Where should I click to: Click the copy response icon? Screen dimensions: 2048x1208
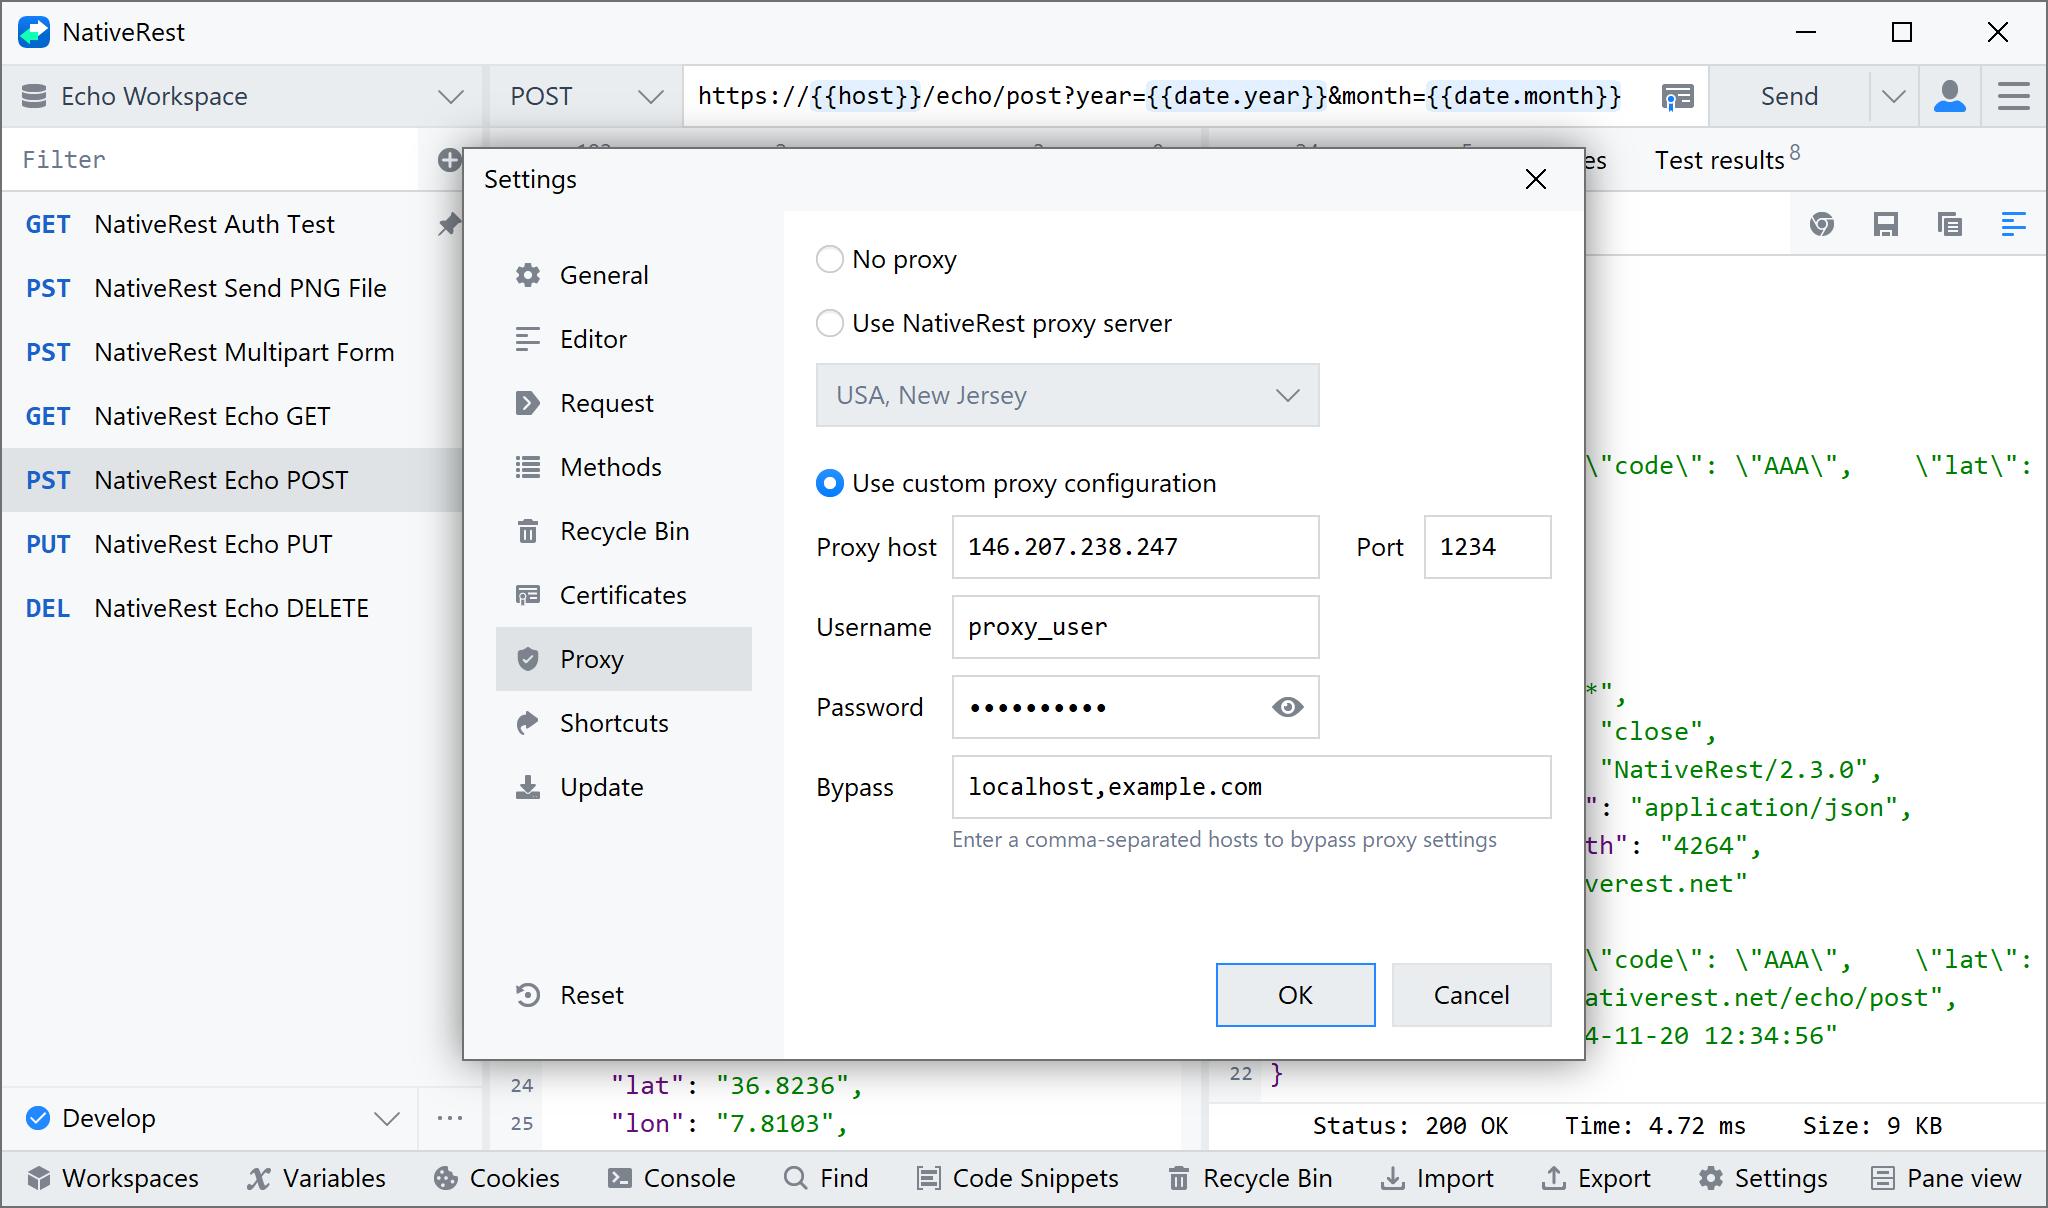[x=1949, y=224]
